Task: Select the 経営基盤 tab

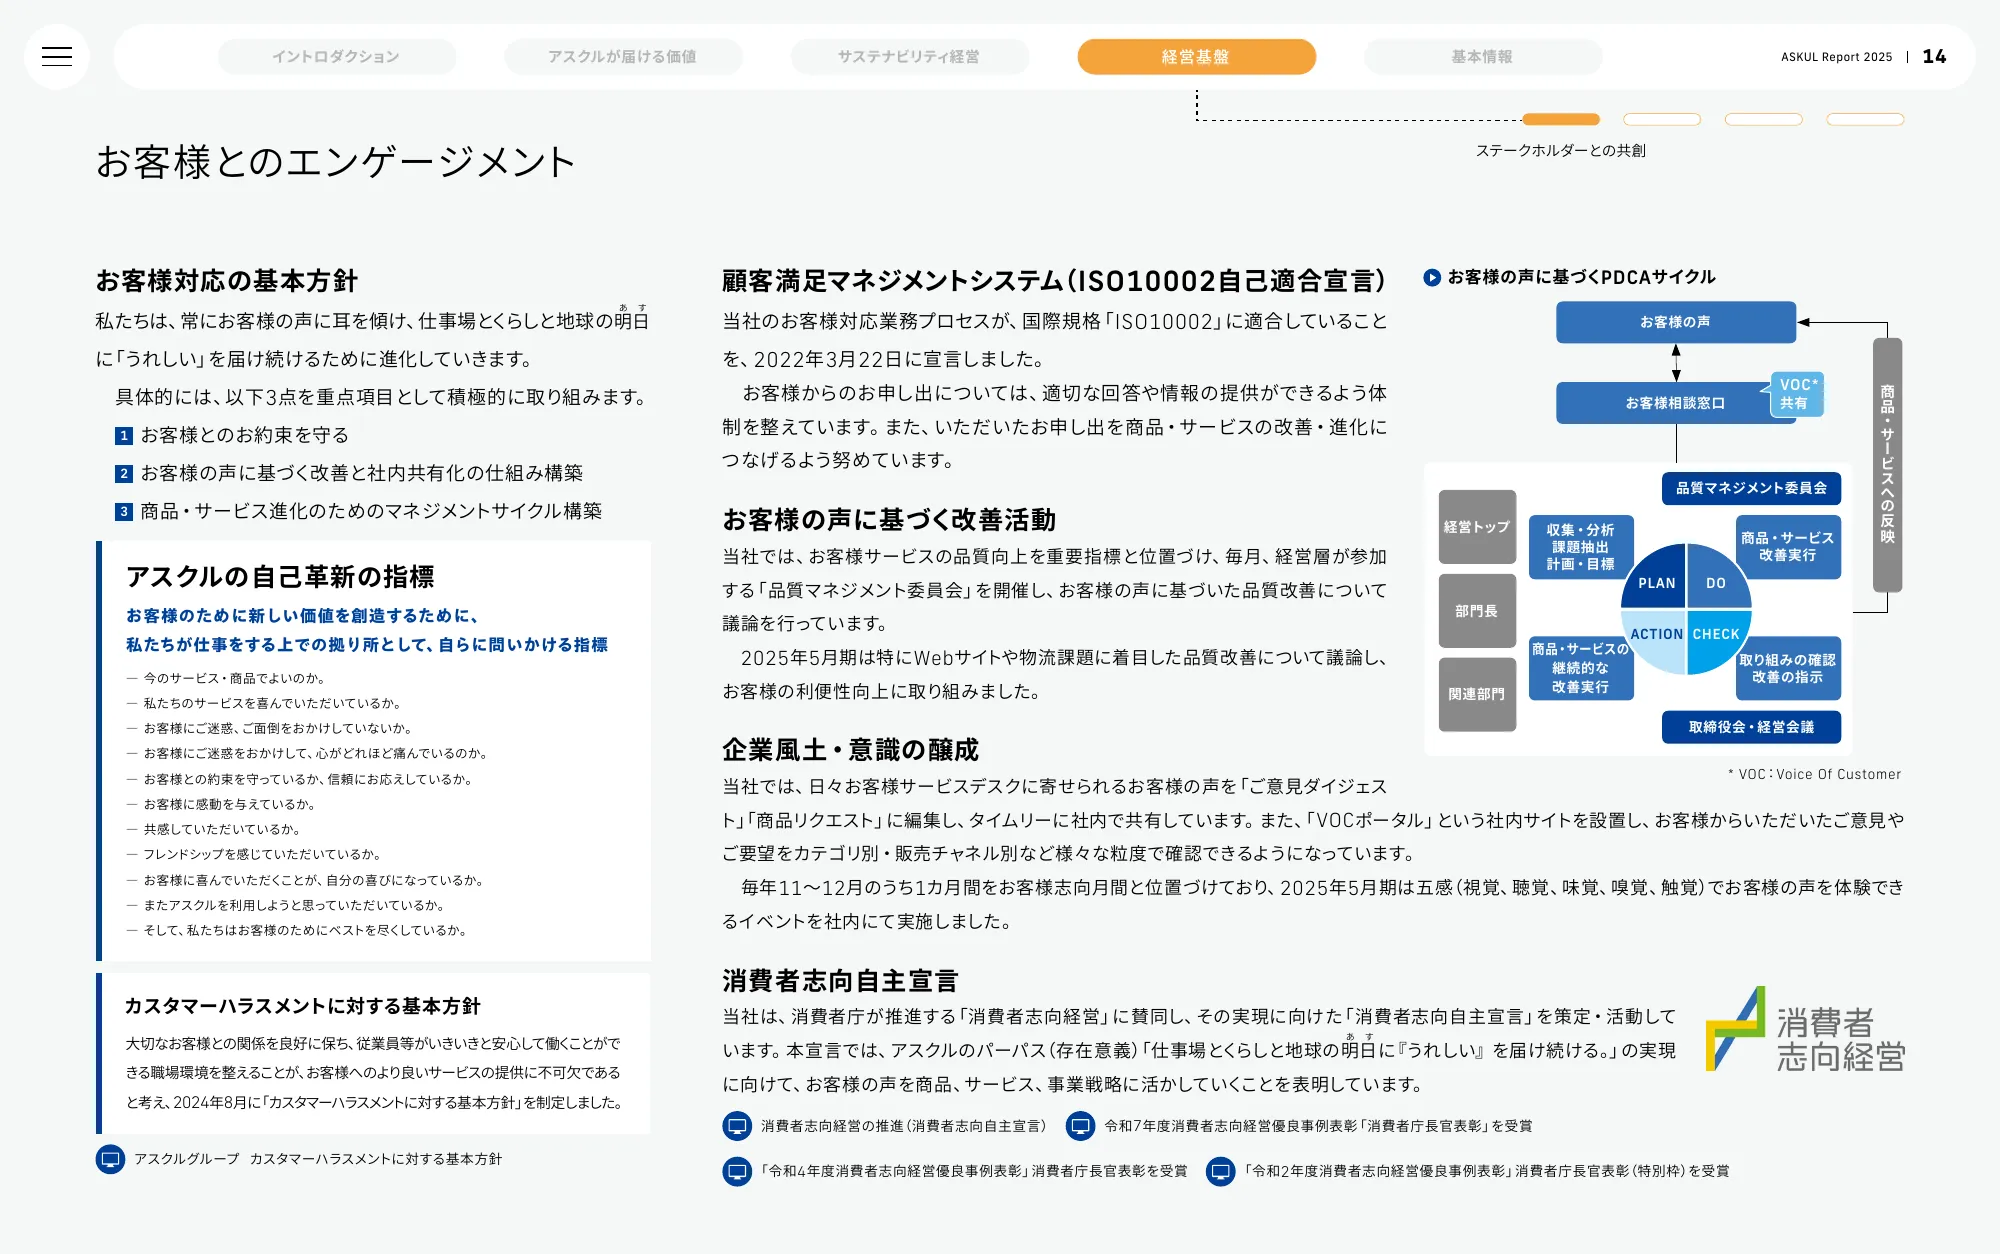Action: click(x=1196, y=57)
